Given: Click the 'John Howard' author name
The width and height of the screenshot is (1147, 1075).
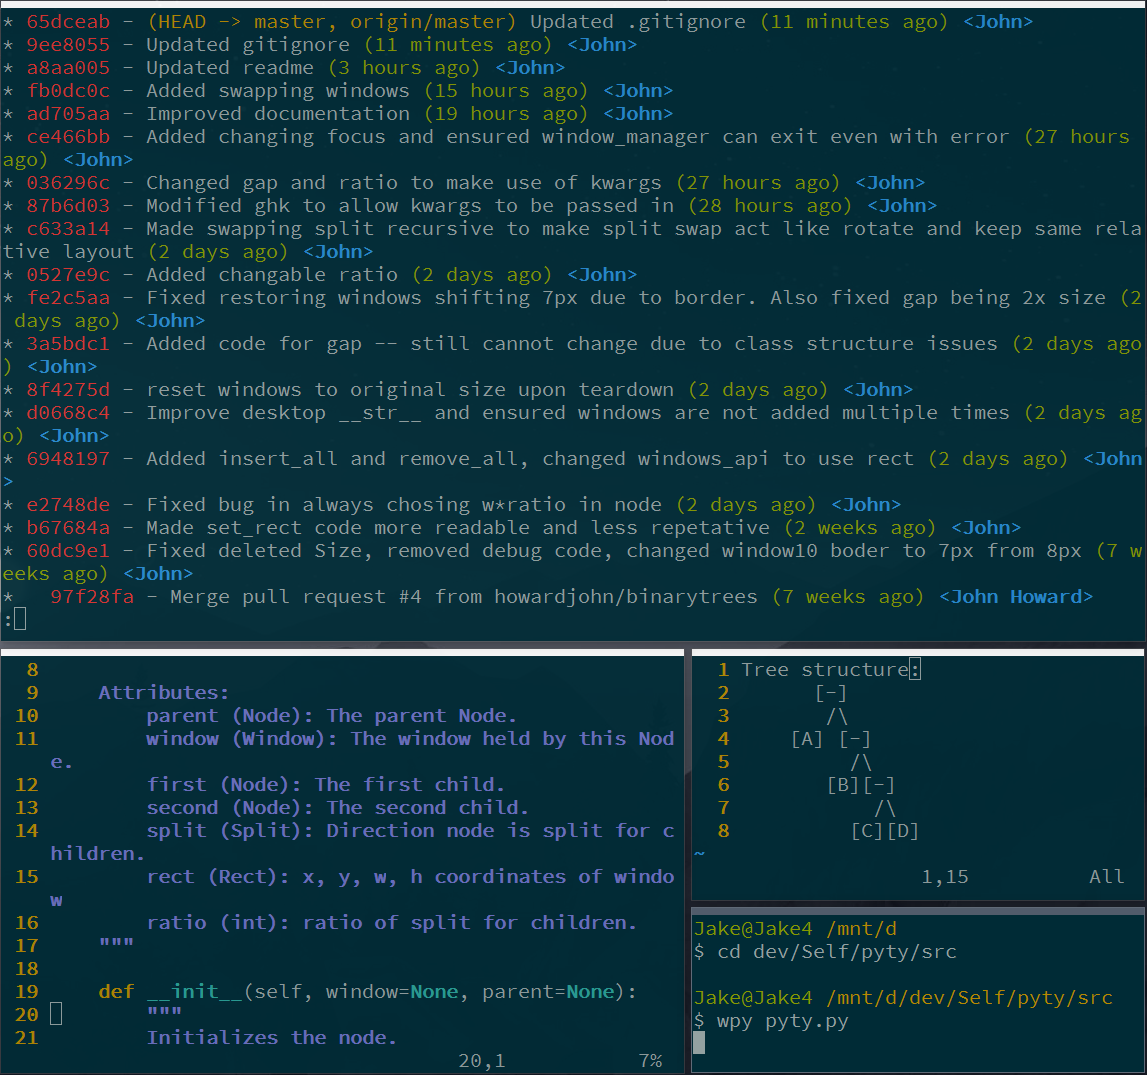Looking at the screenshot, I should [x=1016, y=597].
